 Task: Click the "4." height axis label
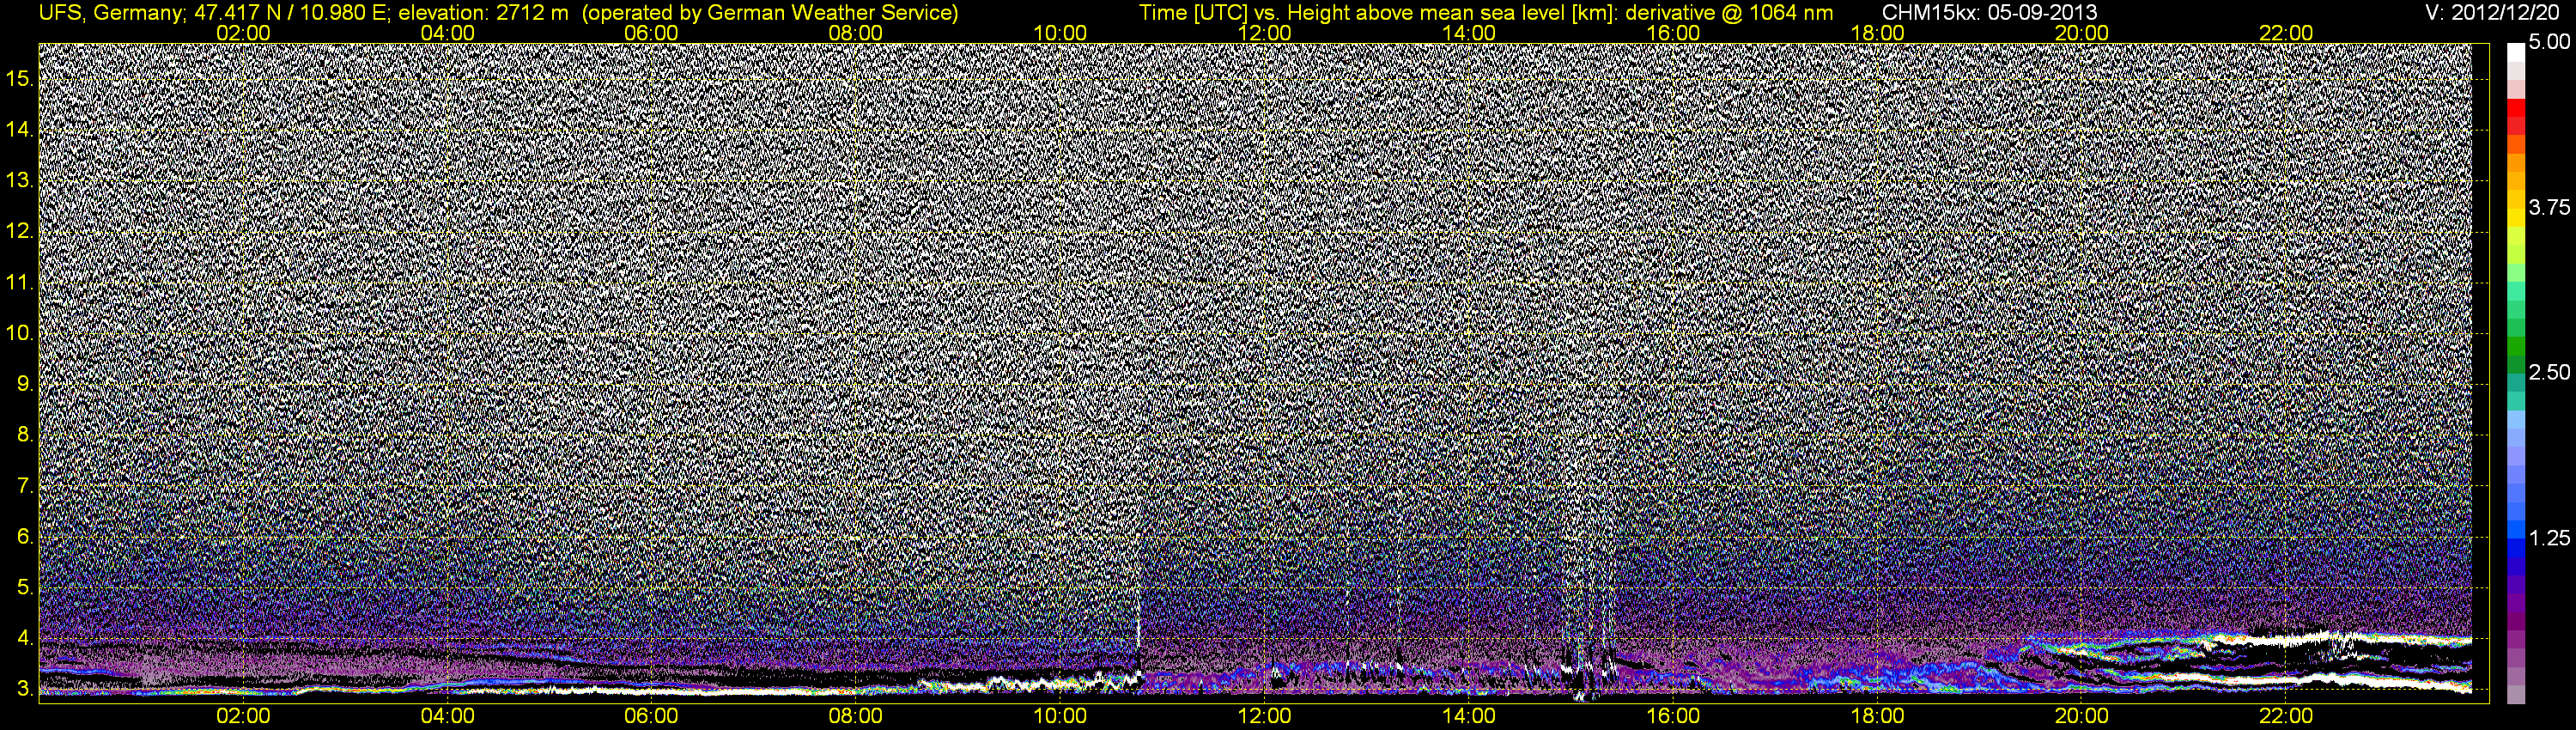tap(26, 638)
